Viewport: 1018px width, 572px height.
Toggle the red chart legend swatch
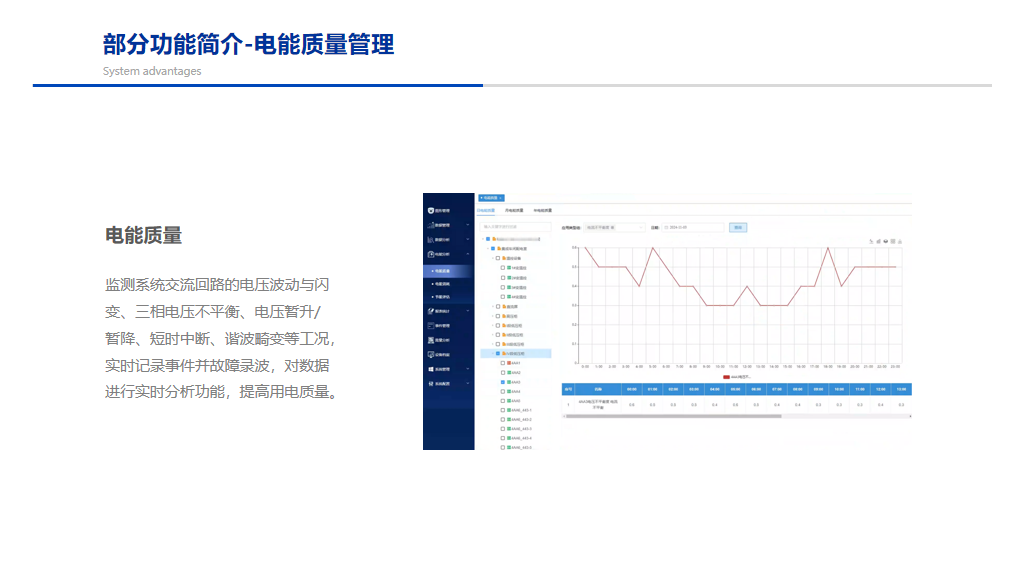(726, 377)
